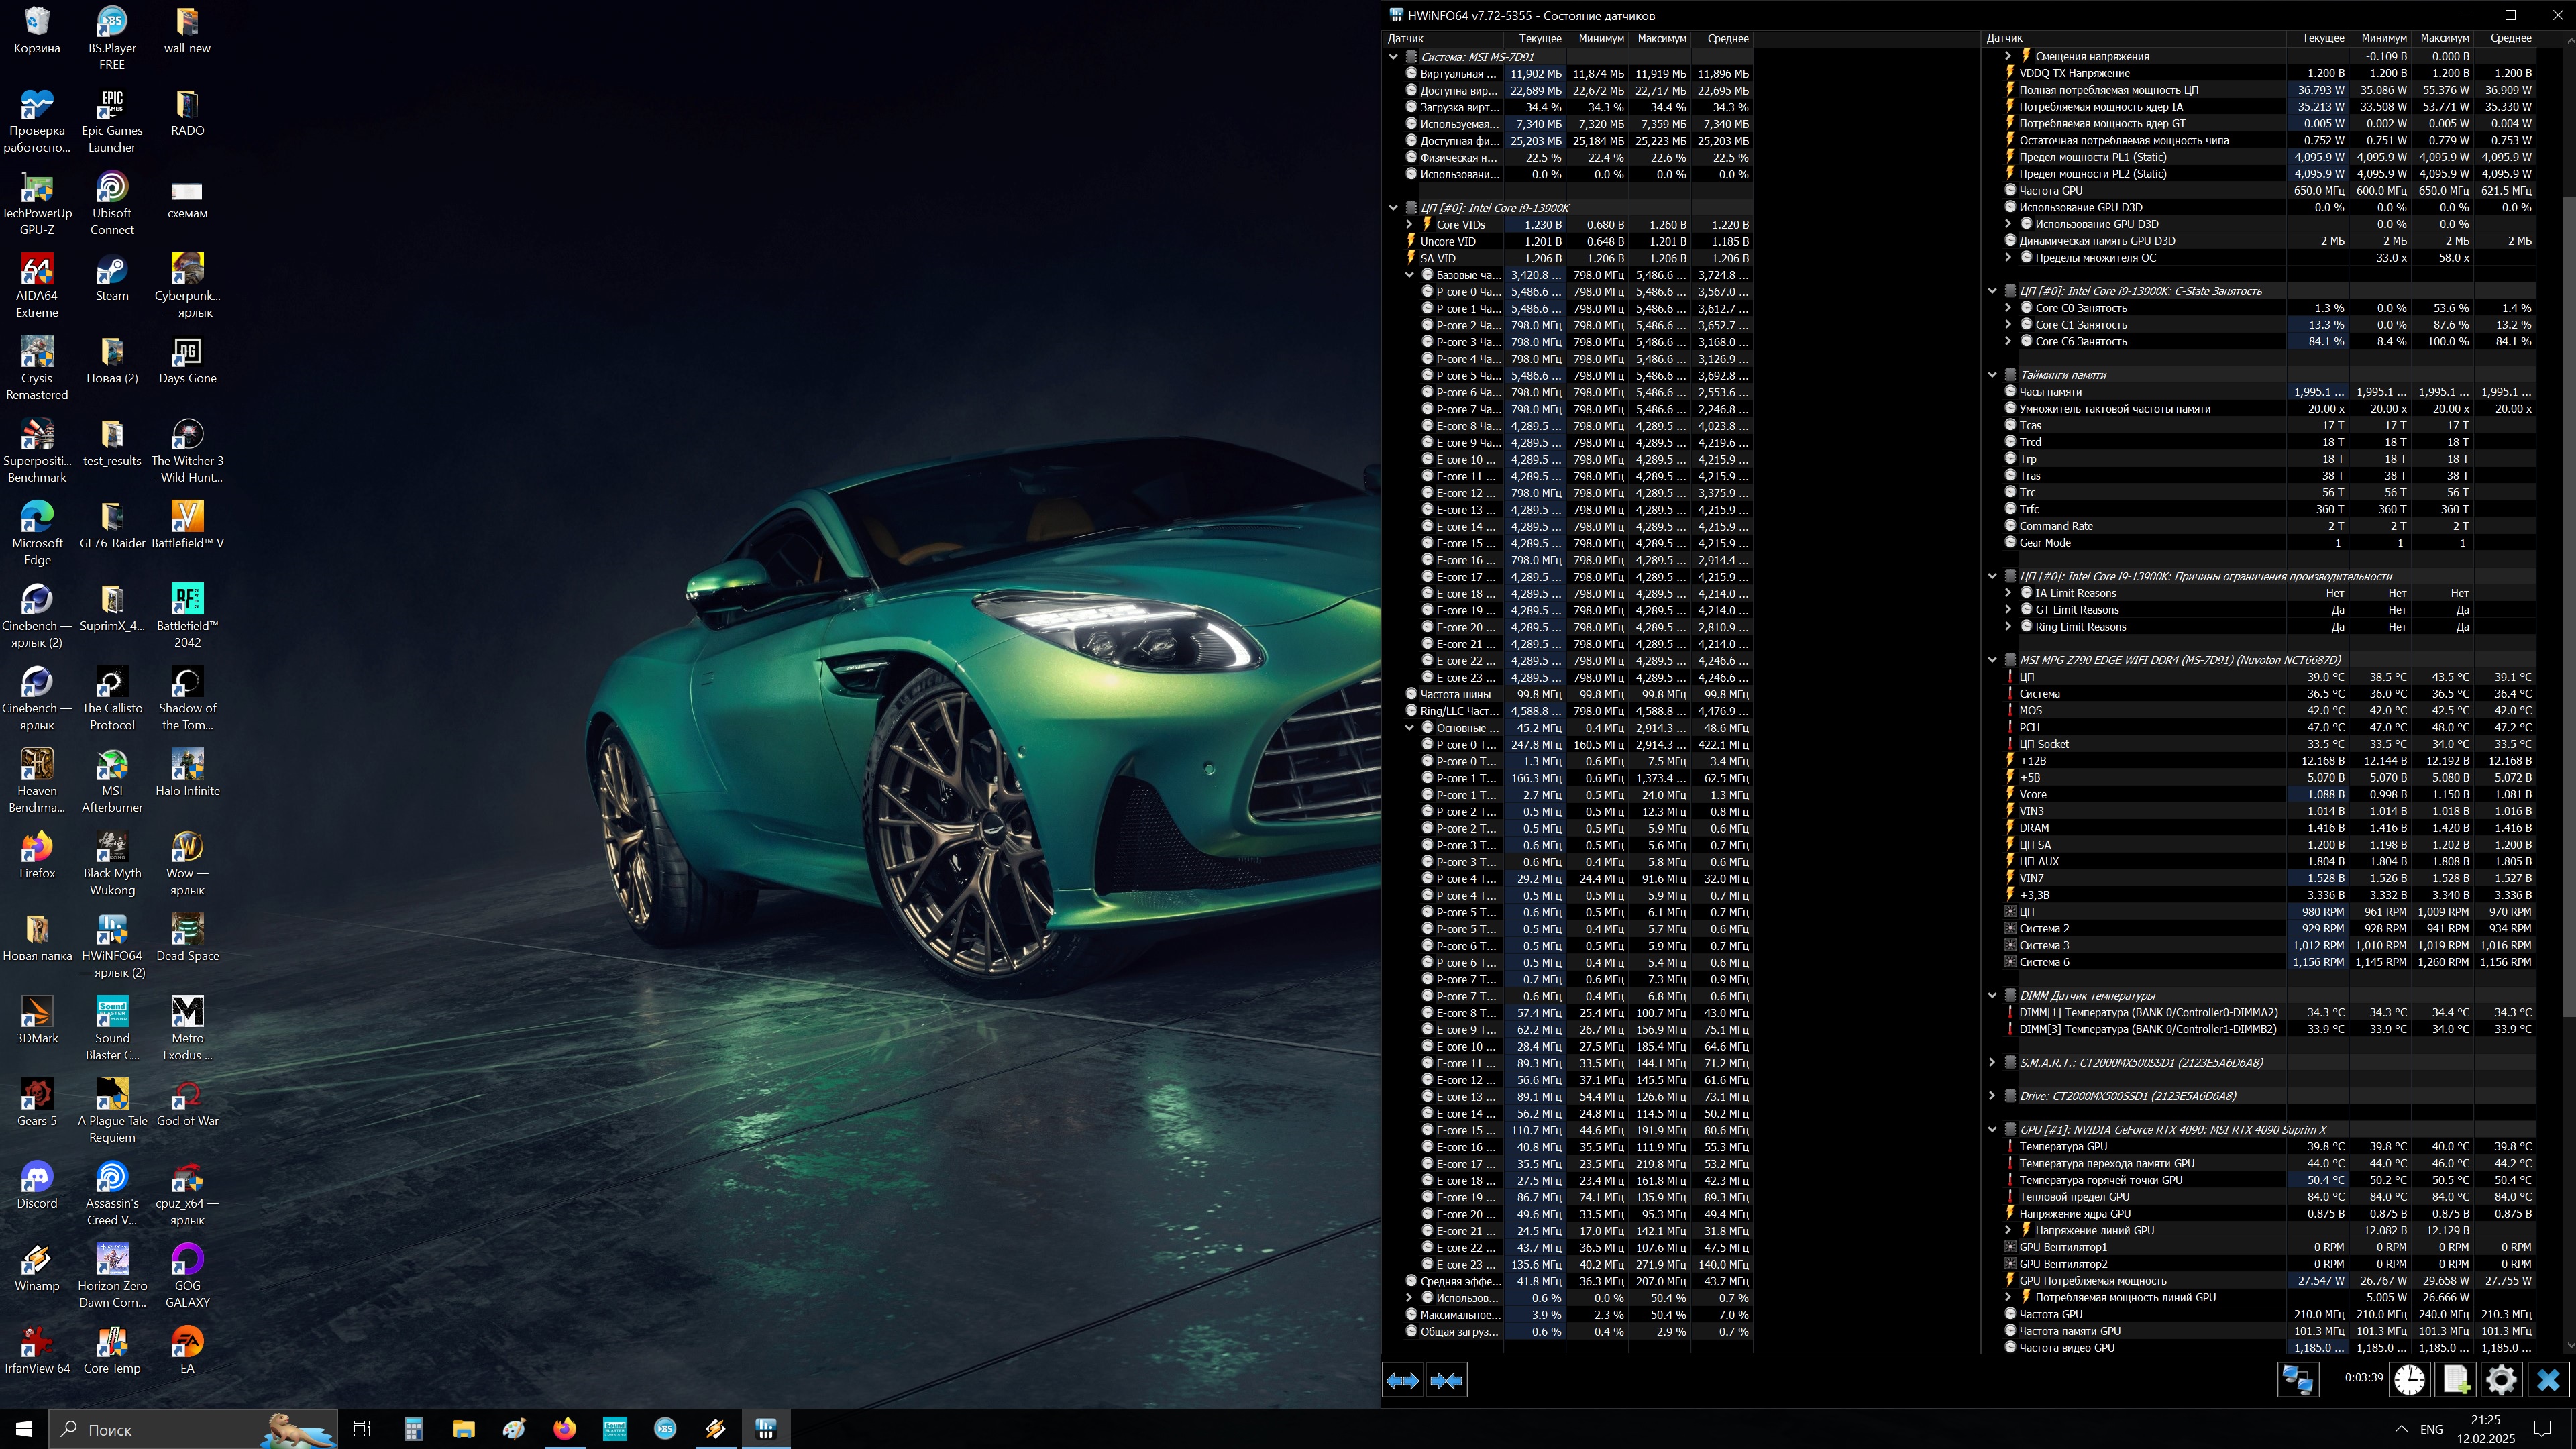2576x1449 pixels.
Task: Open Firefox from the taskbar
Action: point(564,1429)
